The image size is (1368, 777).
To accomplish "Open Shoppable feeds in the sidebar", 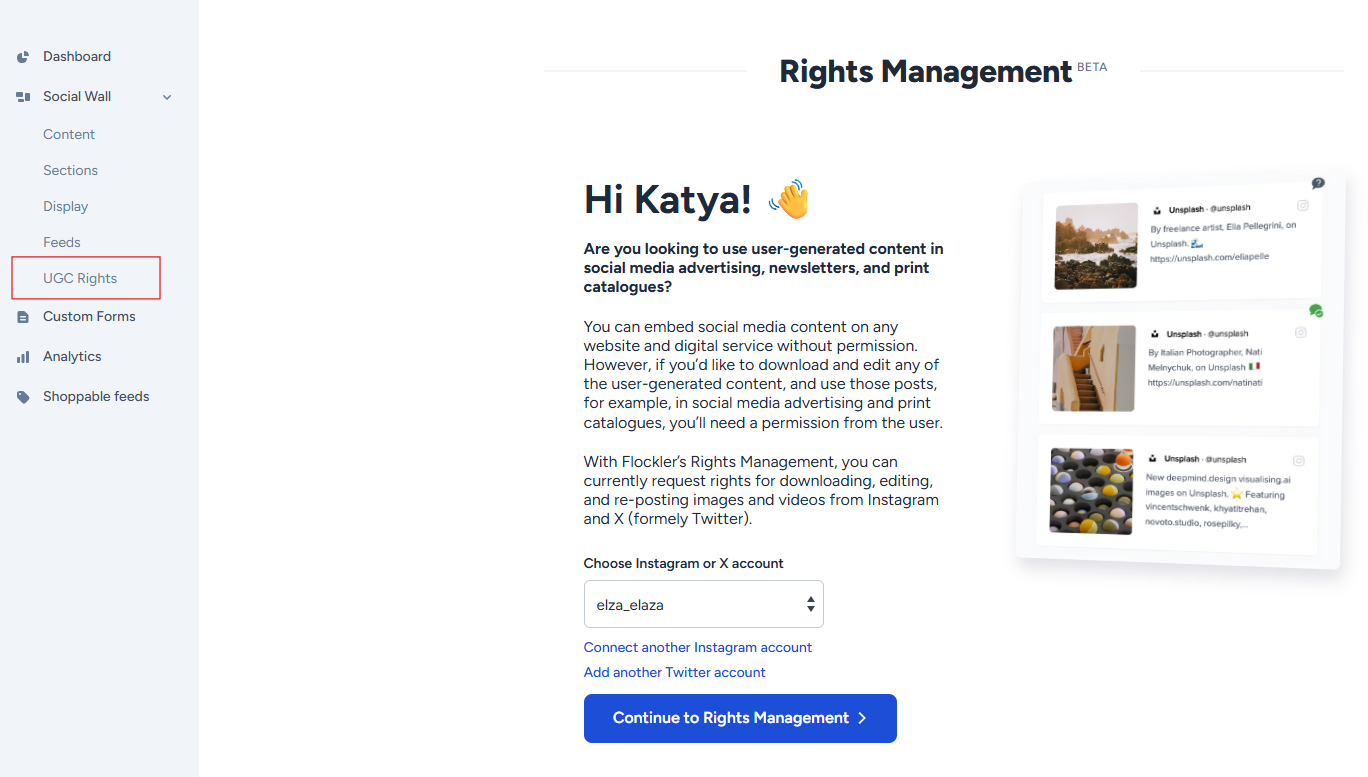I will 96,397.
